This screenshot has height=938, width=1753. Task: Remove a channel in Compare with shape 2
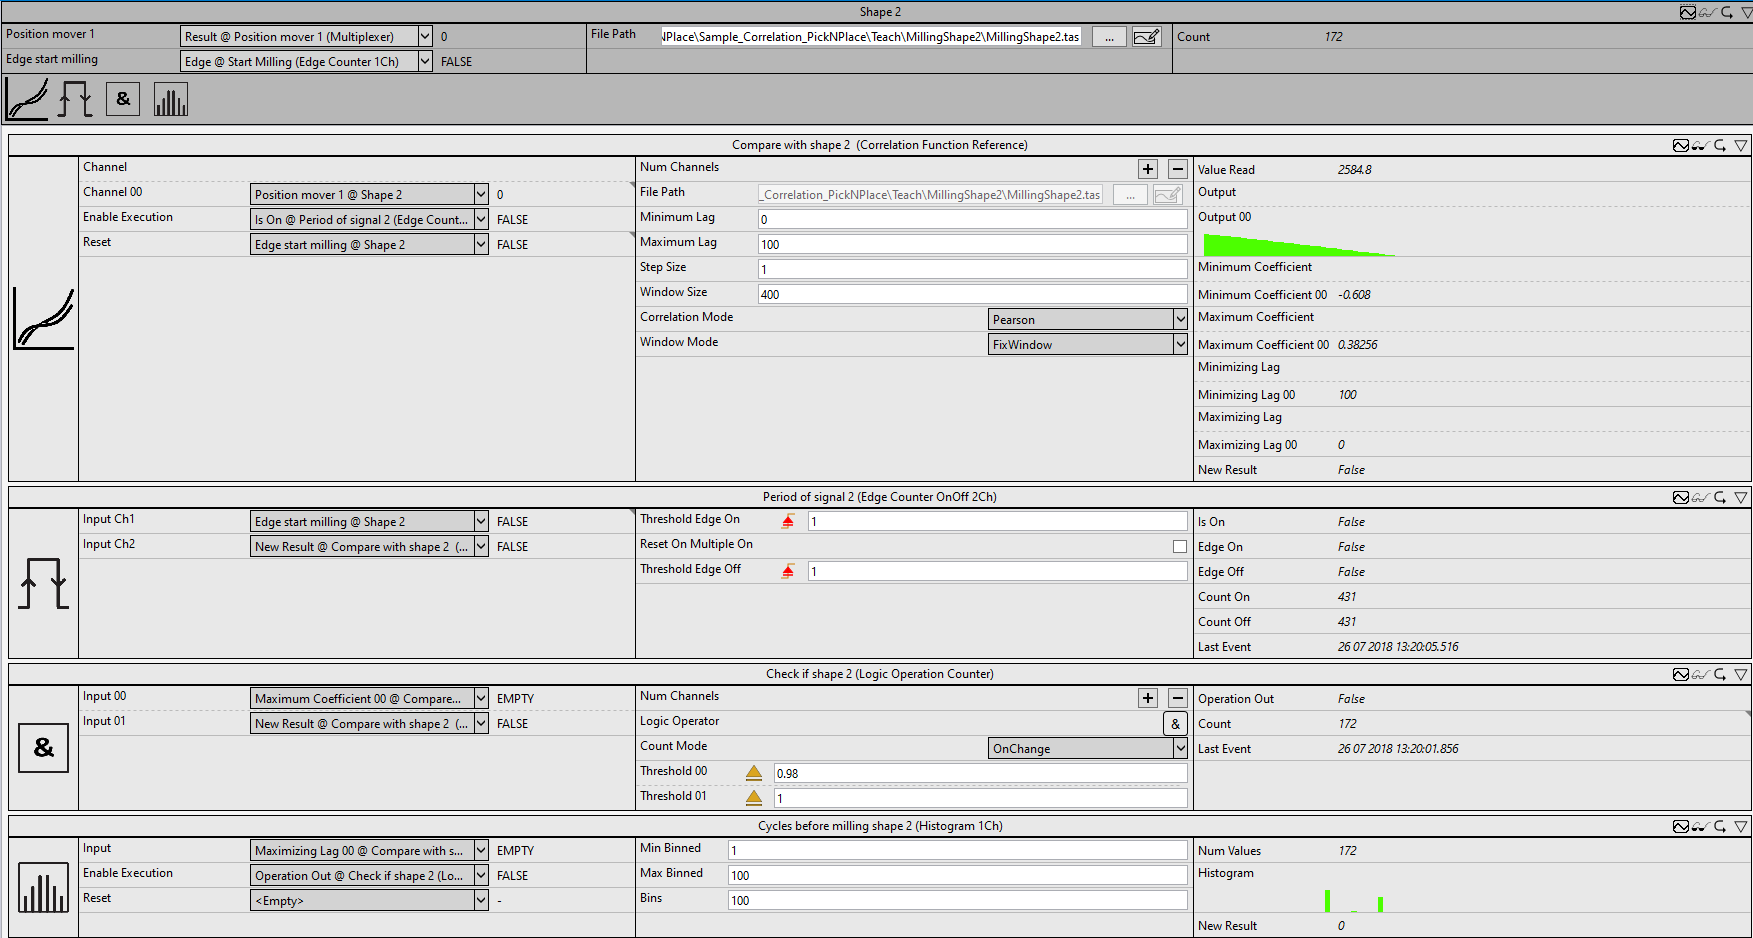pyautogui.click(x=1178, y=169)
